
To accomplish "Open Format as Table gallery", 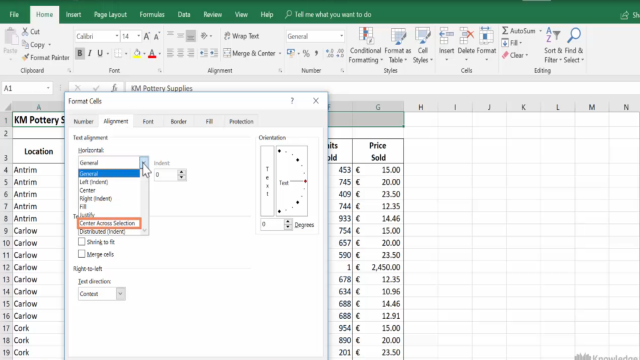I will click(x=398, y=45).
